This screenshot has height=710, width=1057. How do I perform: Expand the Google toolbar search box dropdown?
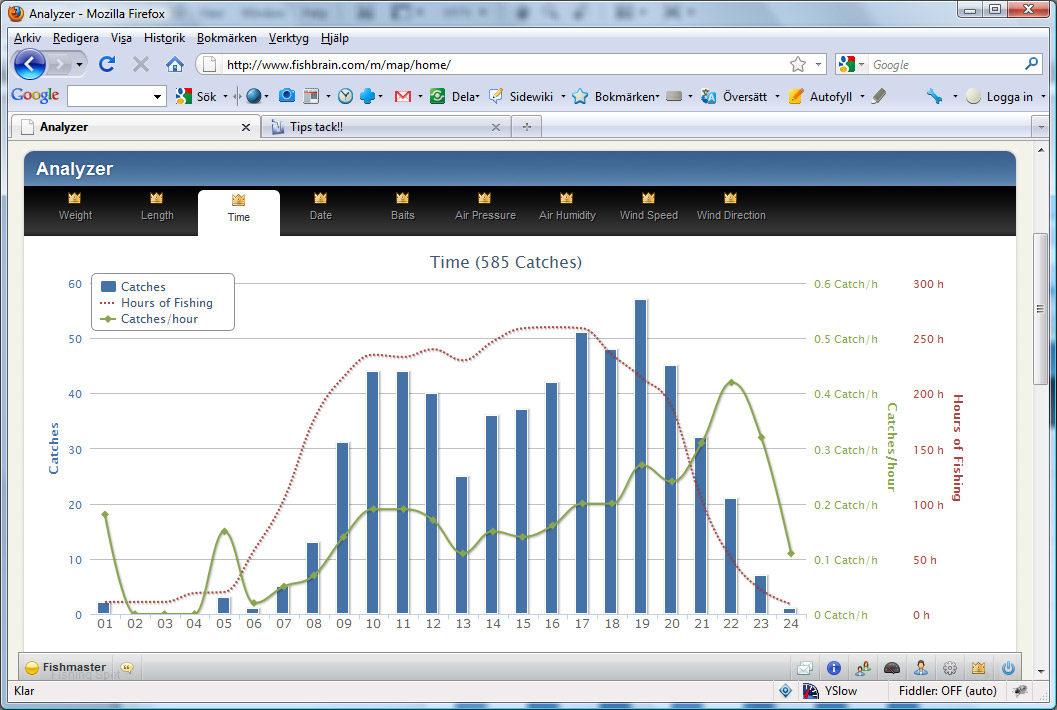[158, 97]
